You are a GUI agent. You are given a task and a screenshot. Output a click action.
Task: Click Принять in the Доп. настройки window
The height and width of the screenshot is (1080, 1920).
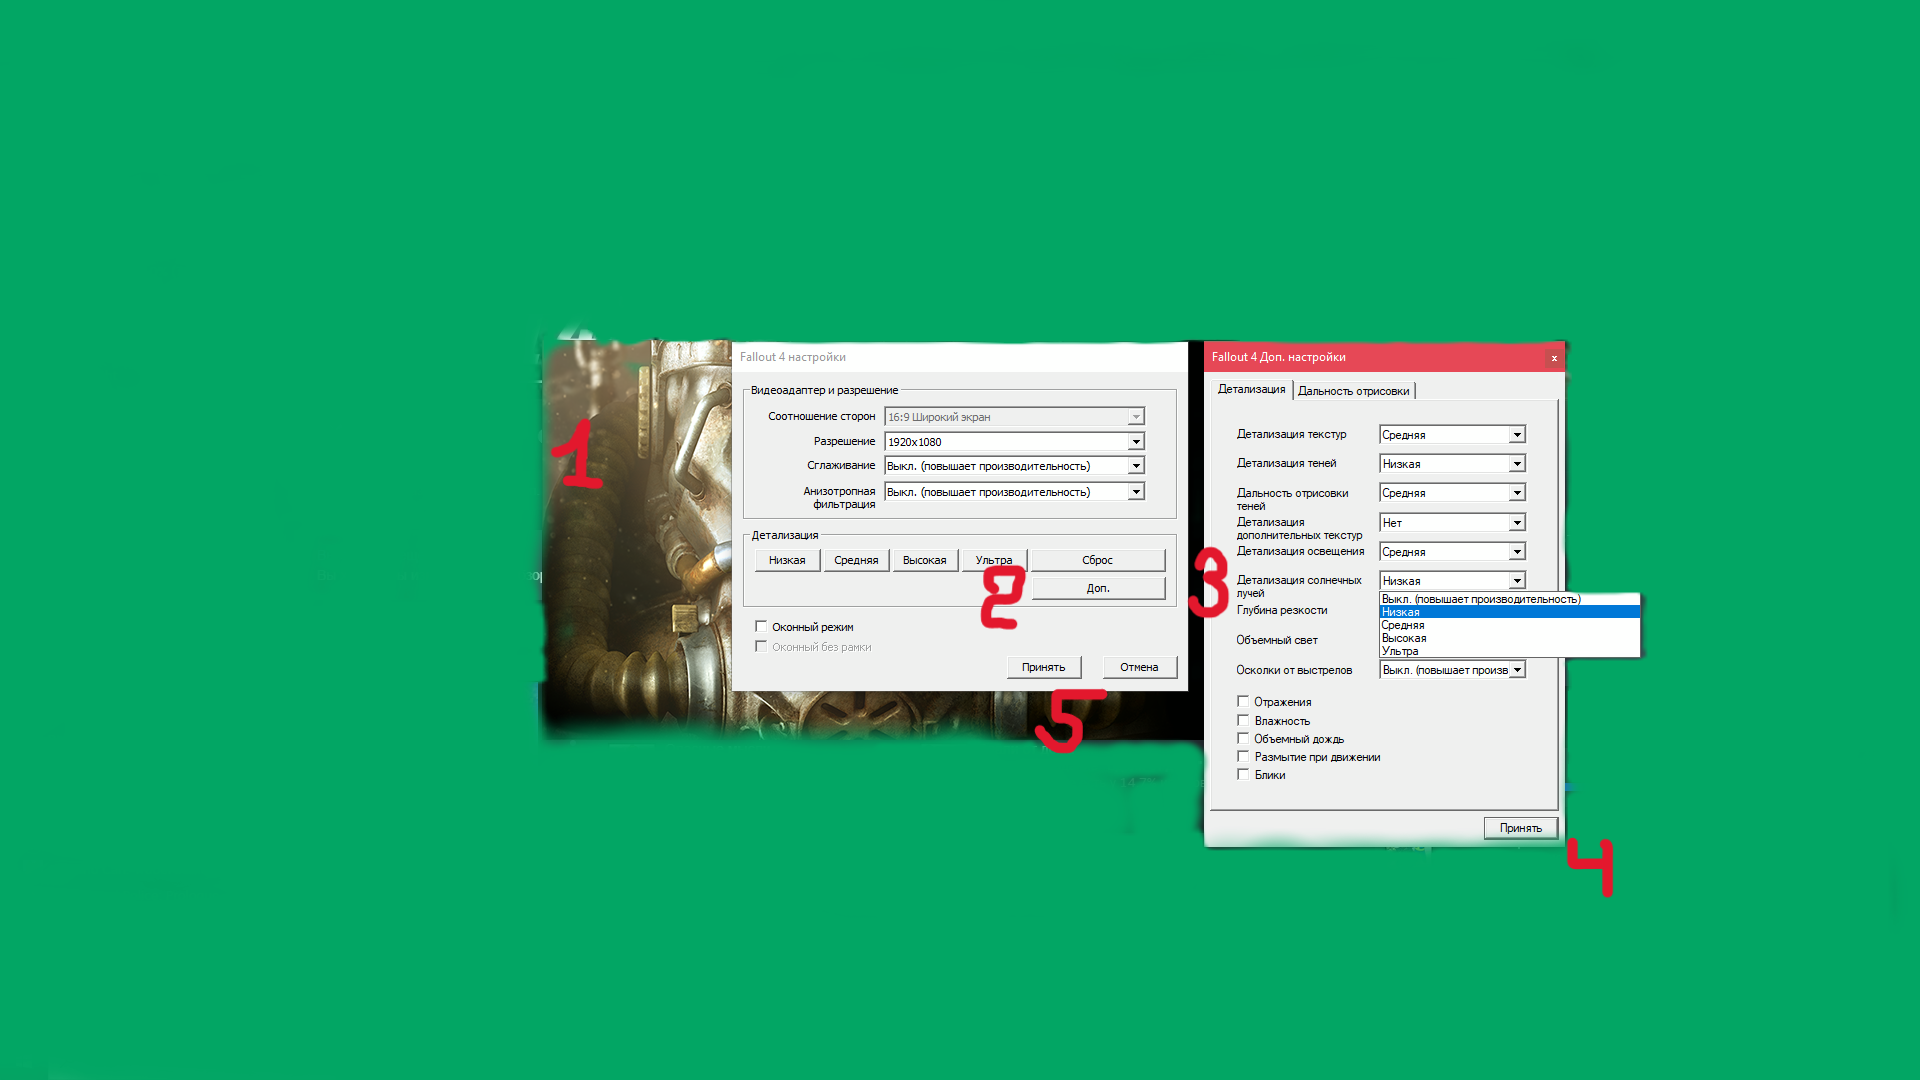(x=1521, y=828)
